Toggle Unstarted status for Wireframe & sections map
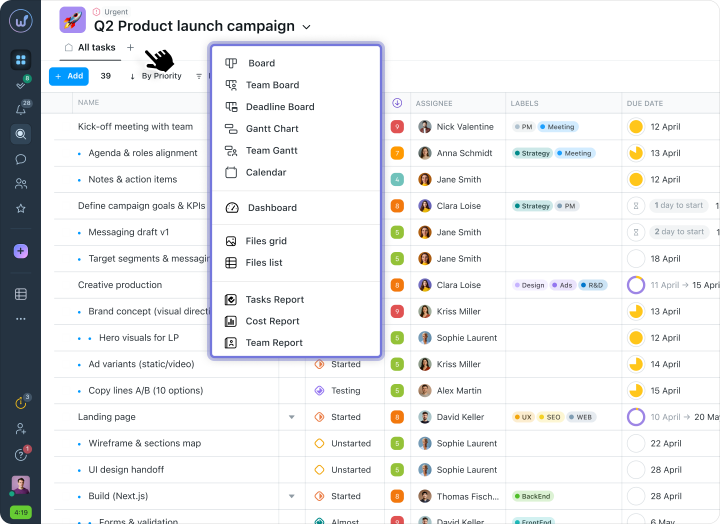Viewport: 720px width, 524px height. tap(319, 443)
